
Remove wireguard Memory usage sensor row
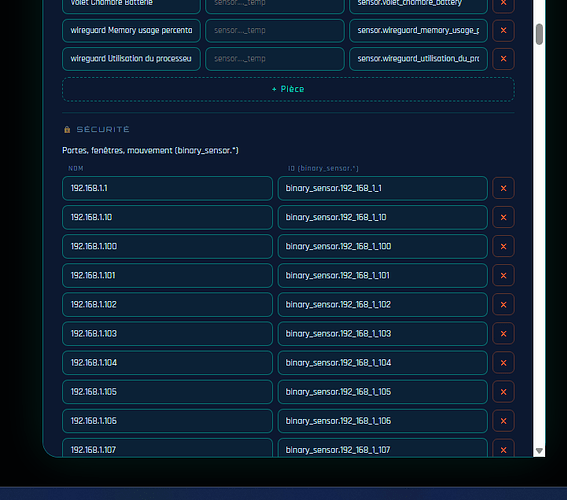point(503,30)
